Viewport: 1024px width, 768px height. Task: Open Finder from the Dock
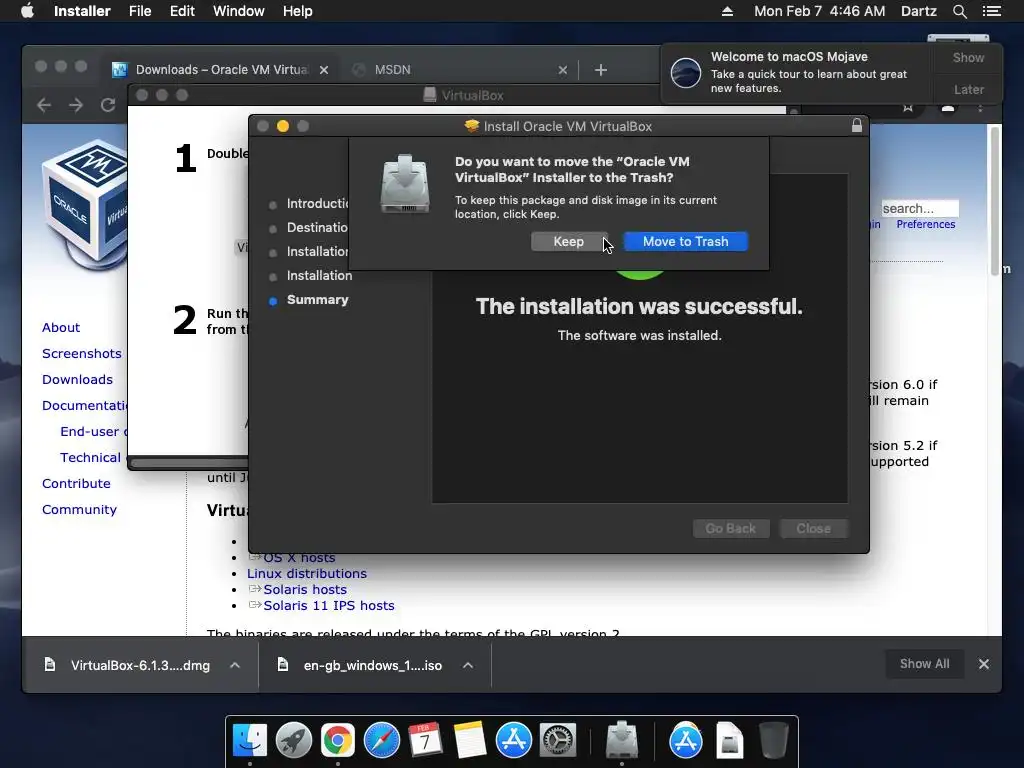pyautogui.click(x=250, y=741)
